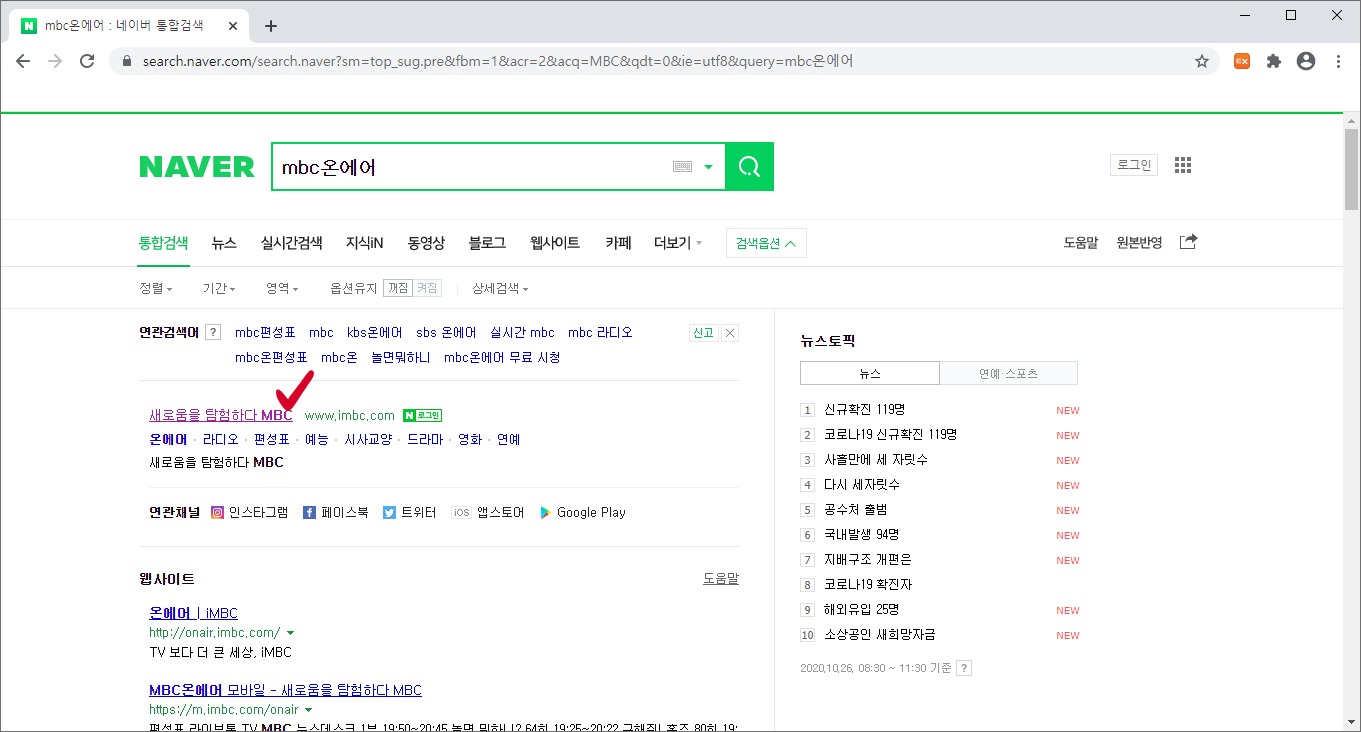The width and height of the screenshot is (1361, 732).
Task: Switch to the 지식iN tab
Action: [365, 242]
